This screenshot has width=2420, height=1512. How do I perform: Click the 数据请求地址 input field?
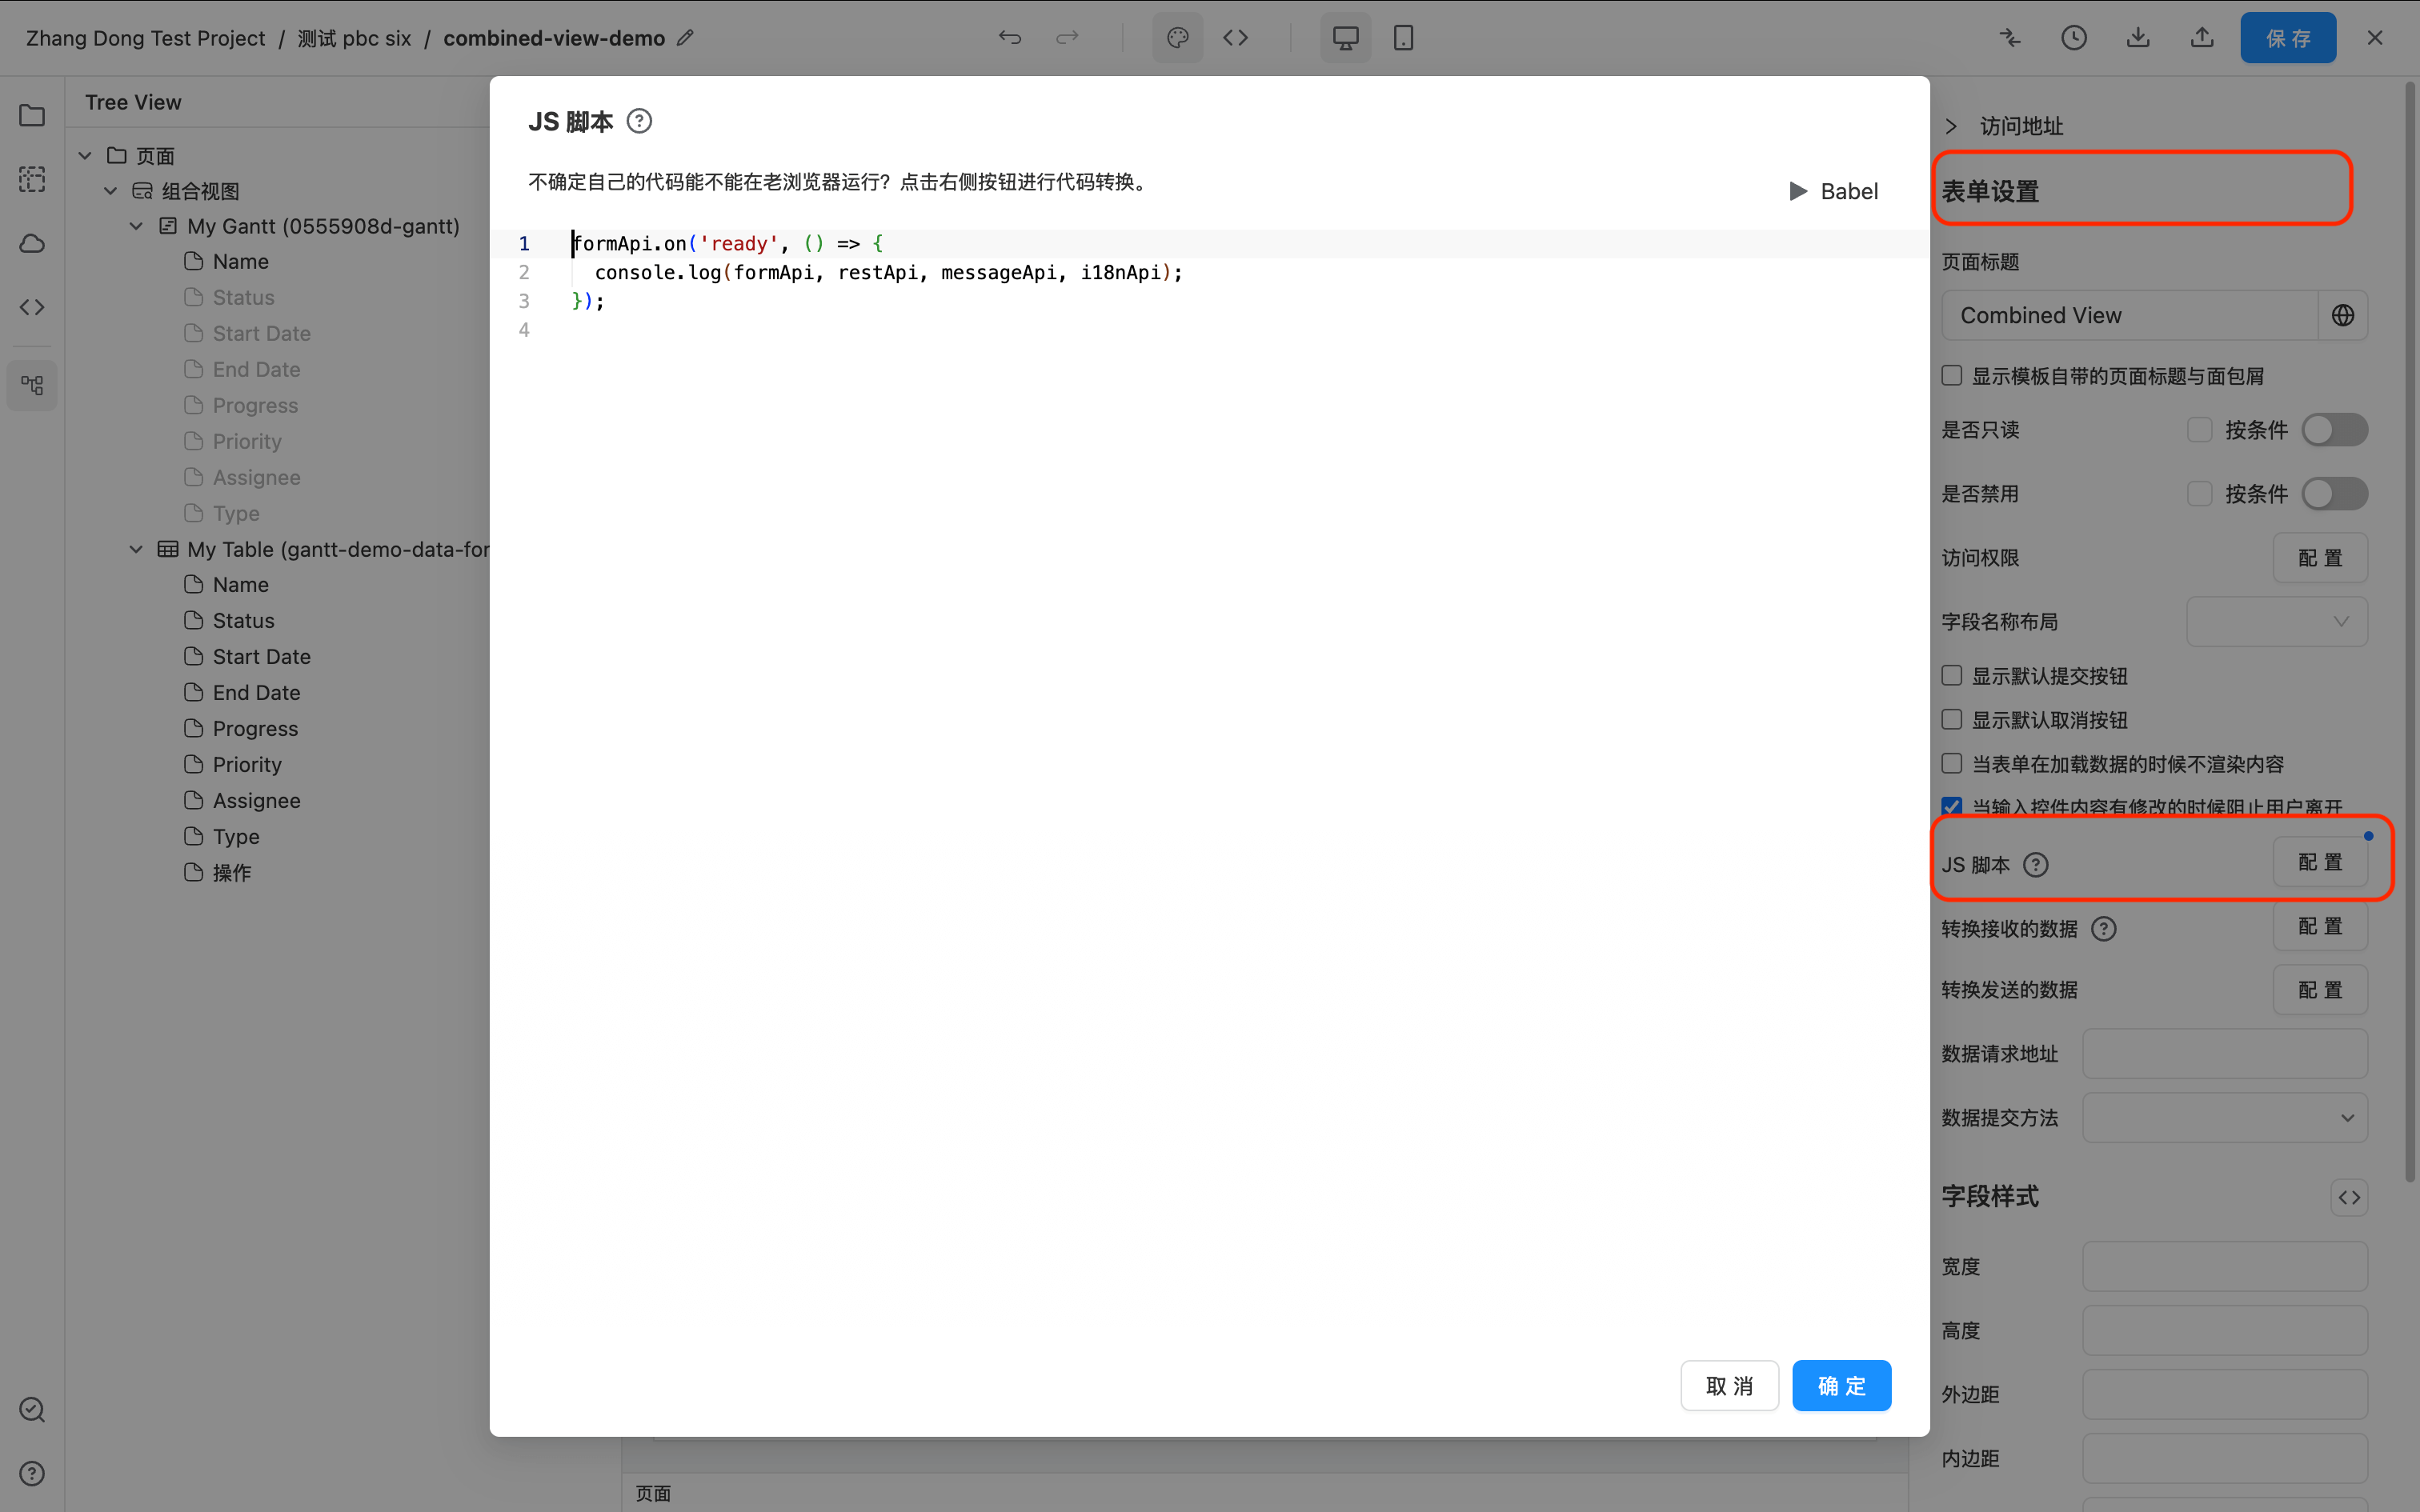(2225, 1054)
